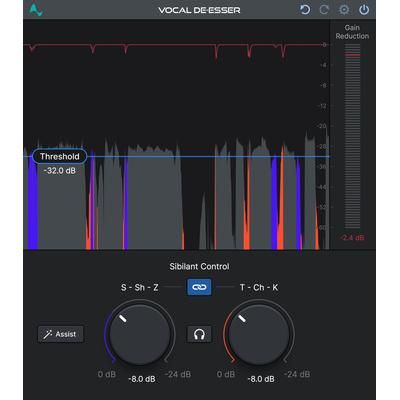Click the redo arrow icon
This screenshot has width=400, height=400.
(324, 10)
